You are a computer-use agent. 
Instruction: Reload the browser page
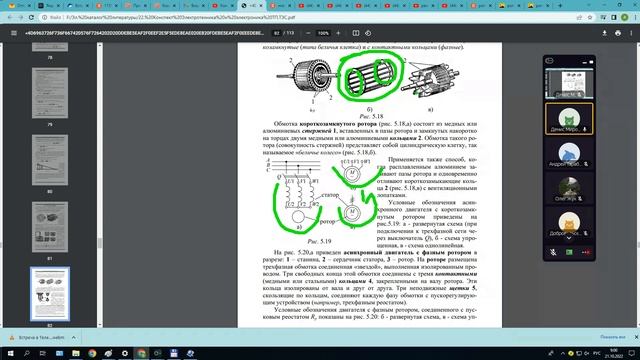(x=31, y=18)
